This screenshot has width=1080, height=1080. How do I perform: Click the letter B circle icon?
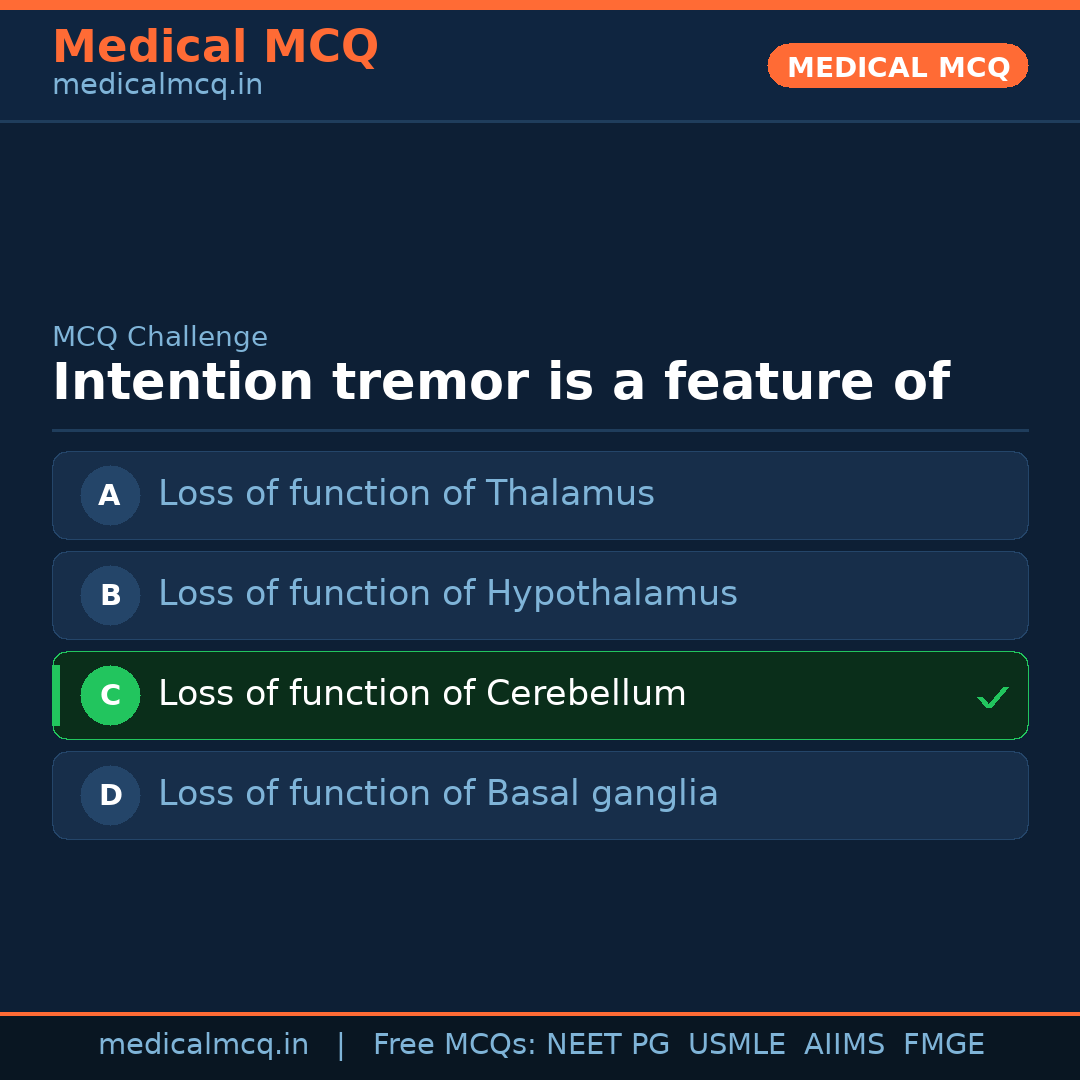click(x=110, y=595)
